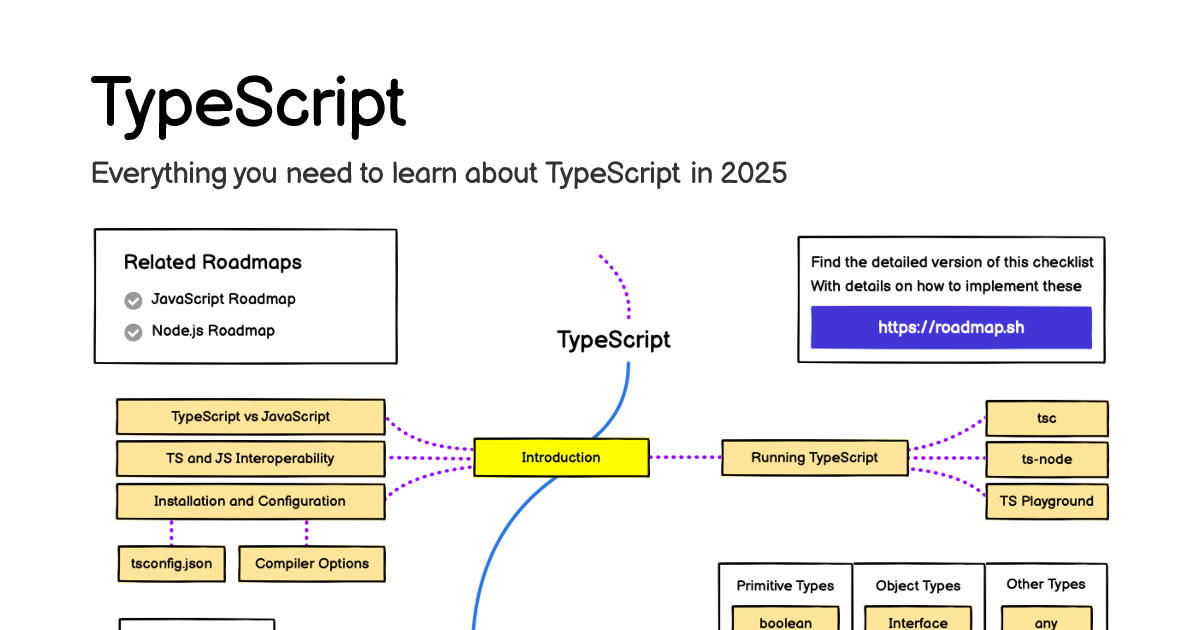Click the JavaScript Roadmap checkmark icon
Viewport: 1200px width, 630px height.
133,300
